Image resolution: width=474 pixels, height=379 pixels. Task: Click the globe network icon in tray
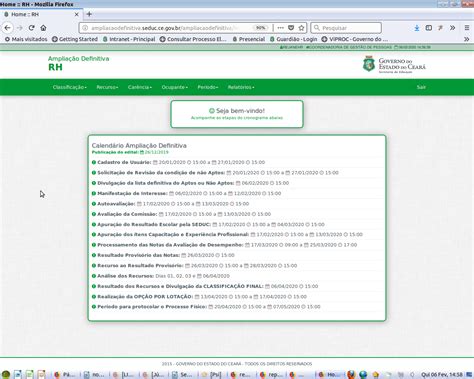tap(363, 375)
